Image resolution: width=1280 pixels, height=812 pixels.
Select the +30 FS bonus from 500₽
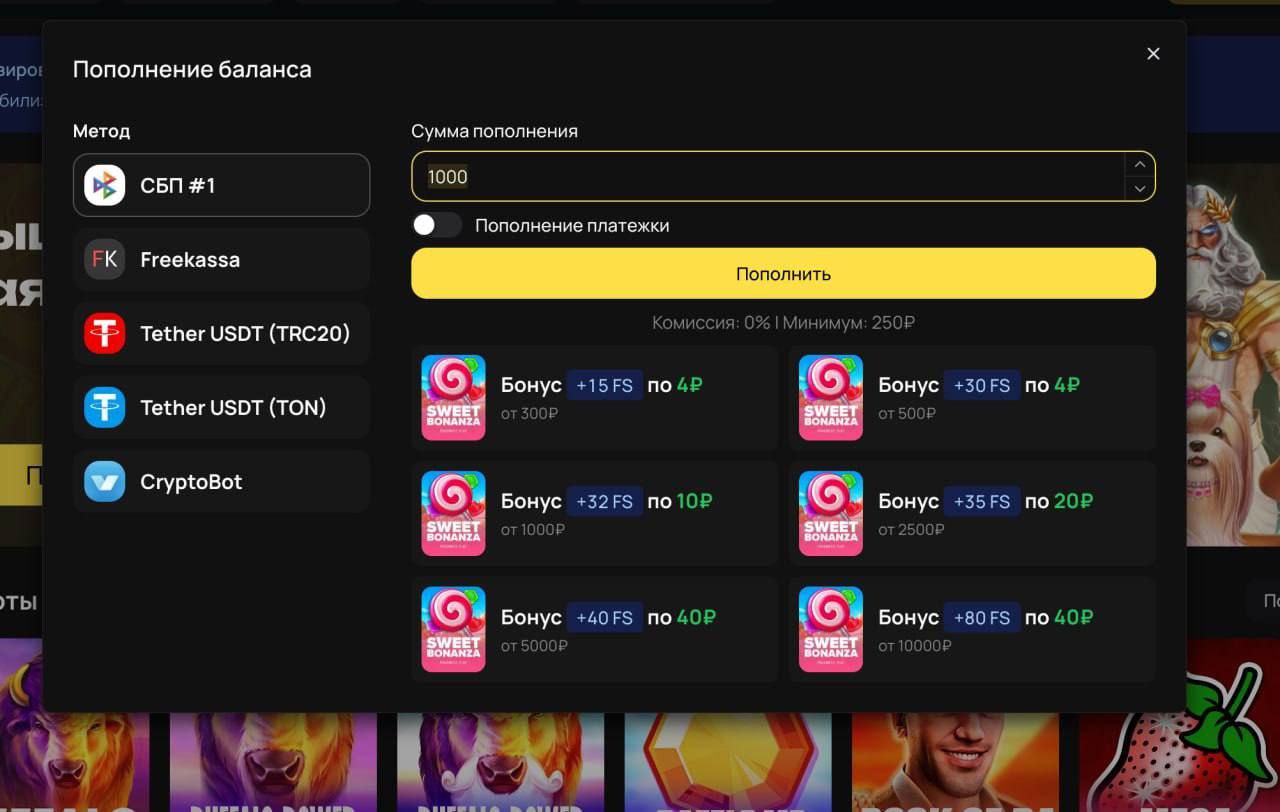coord(972,397)
